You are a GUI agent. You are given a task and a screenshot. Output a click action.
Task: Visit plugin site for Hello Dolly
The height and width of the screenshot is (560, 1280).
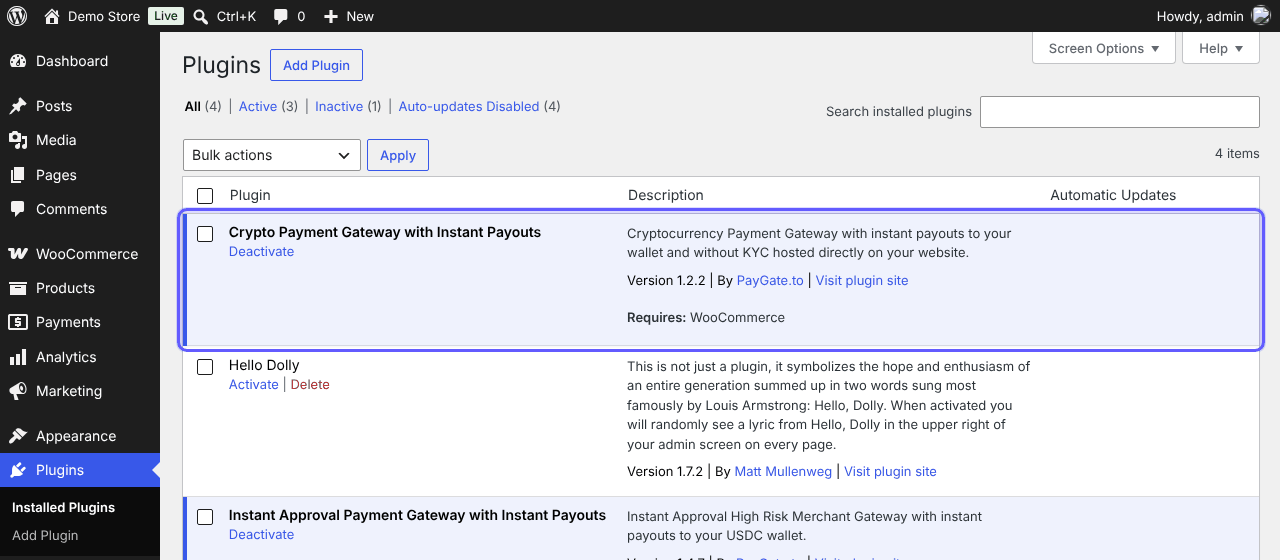point(890,471)
